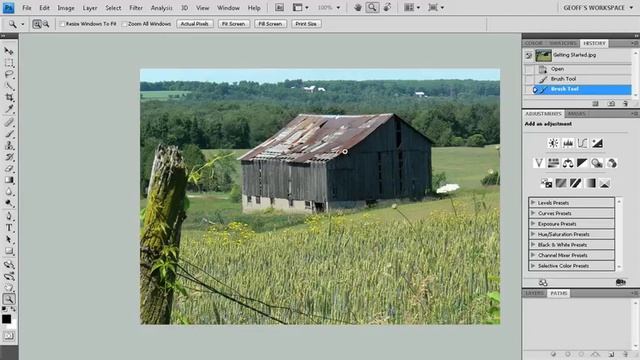Add a Threshold adjustment

pyautogui.click(x=576, y=183)
